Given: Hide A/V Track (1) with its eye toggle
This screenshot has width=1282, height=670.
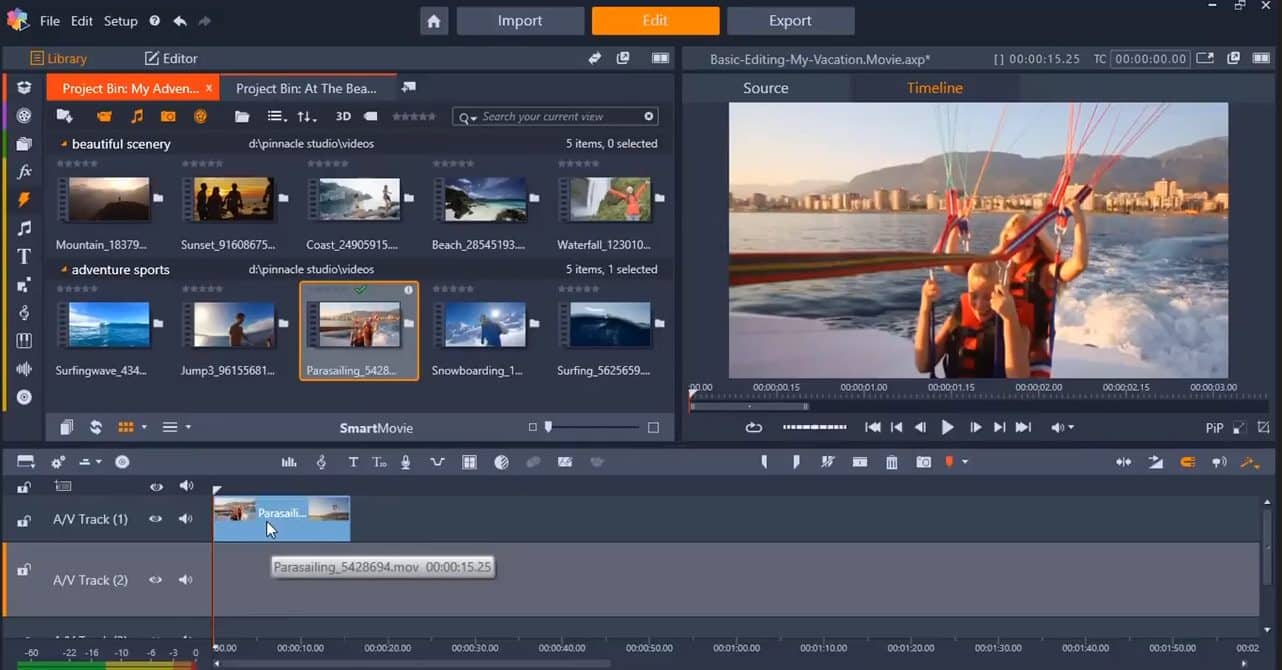Looking at the screenshot, I should pos(156,519).
